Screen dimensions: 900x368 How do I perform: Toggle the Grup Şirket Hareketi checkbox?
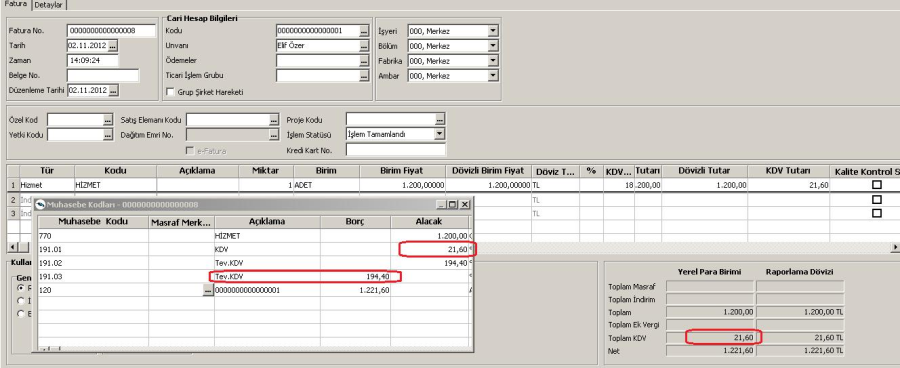coord(170,92)
